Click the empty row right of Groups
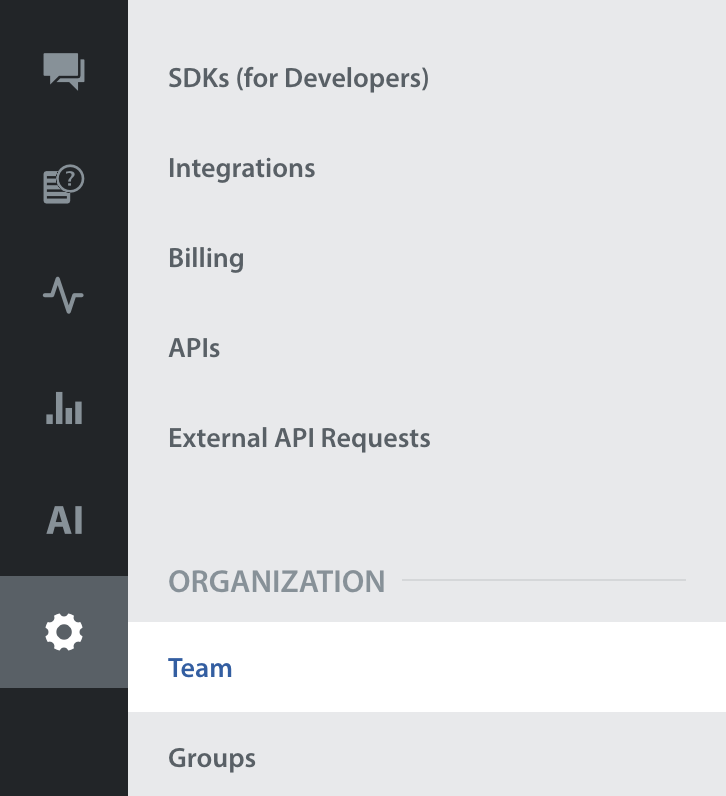This screenshot has height=796, width=726. (x=480, y=758)
